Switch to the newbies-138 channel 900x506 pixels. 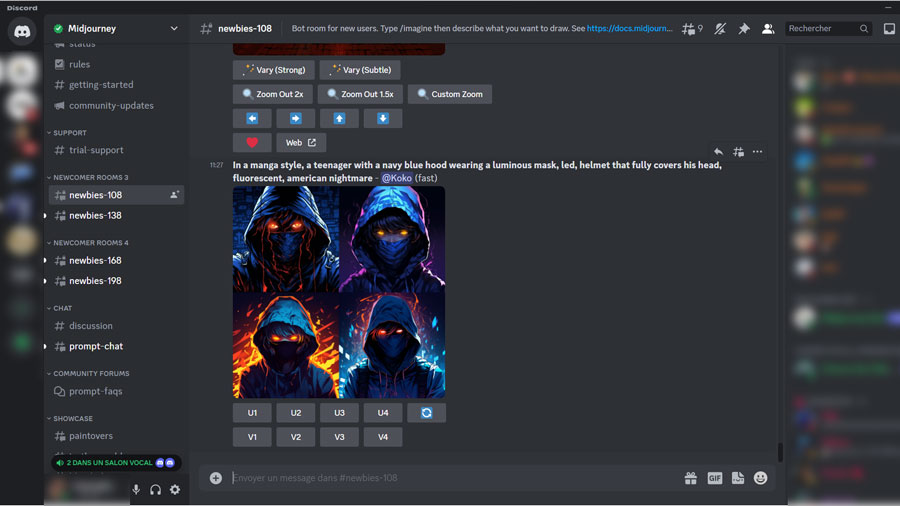point(95,215)
